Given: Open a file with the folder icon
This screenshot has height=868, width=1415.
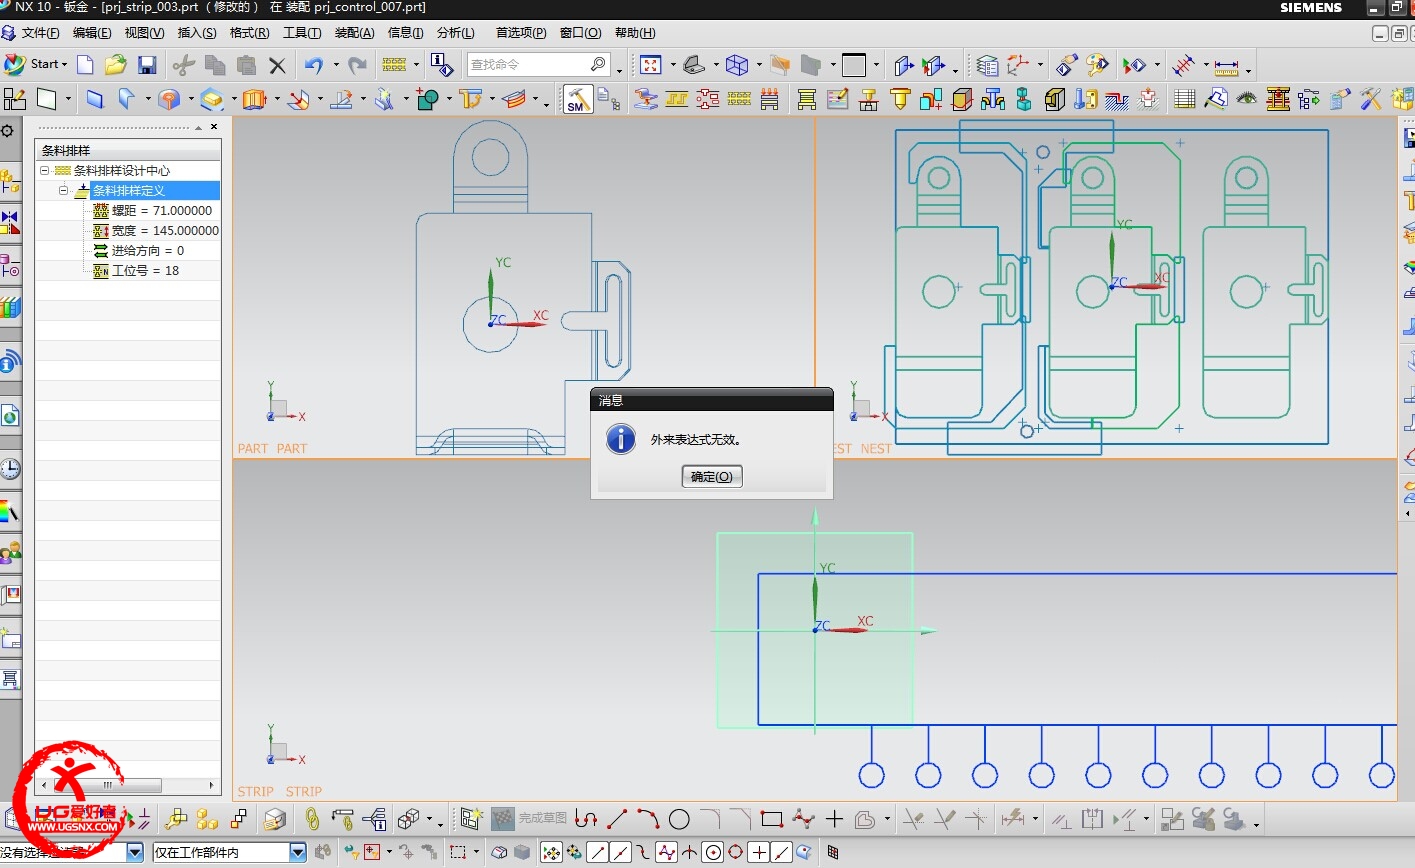Looking at the screenshot, I should pos(115,65).
